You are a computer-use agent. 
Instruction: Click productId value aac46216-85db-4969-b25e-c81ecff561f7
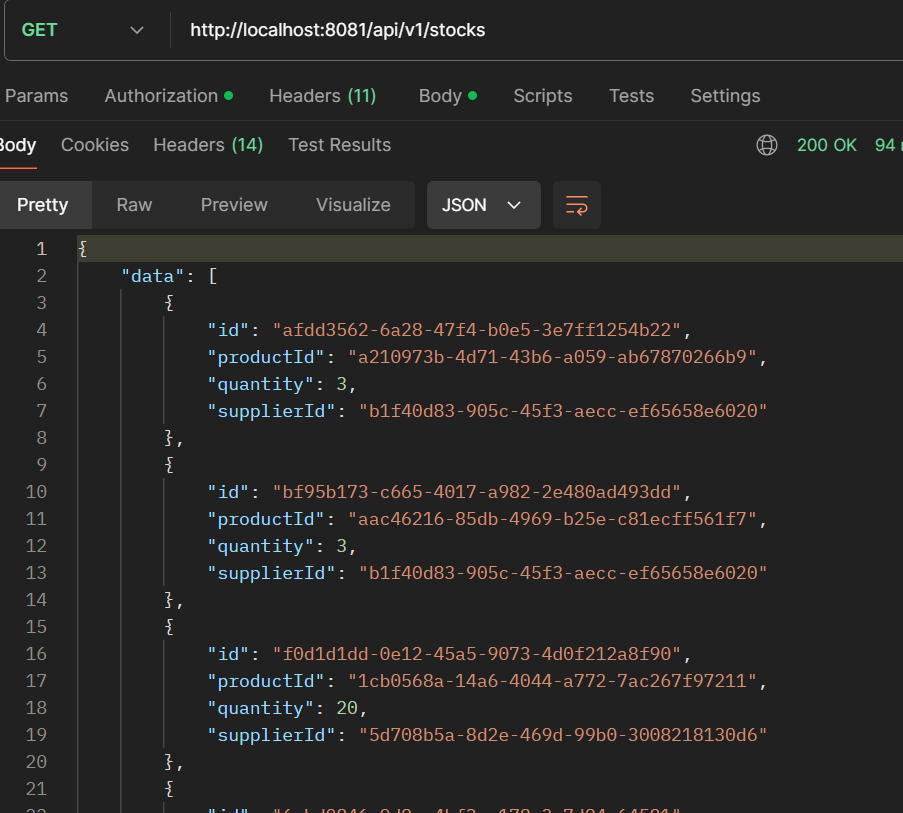coord(552,519)
